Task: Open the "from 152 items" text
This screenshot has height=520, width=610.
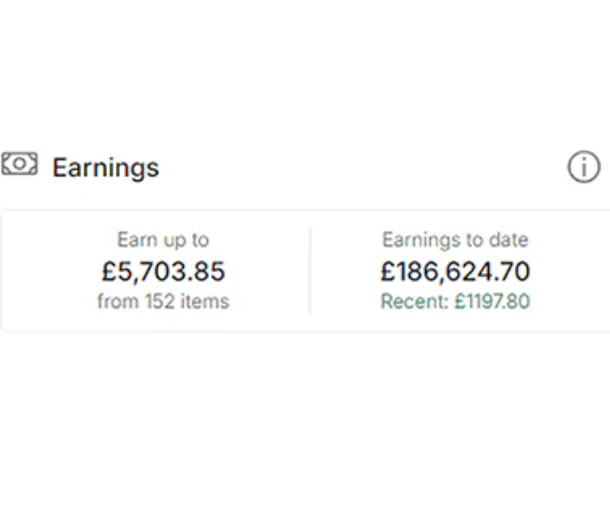Action: pyautogui.click(x=163, y=301)
